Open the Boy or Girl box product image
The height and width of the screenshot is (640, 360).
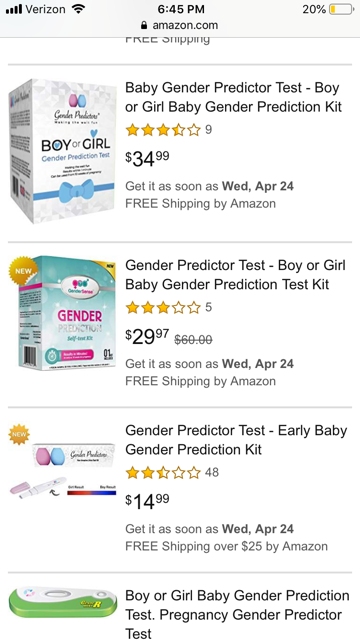coord(62,151)
